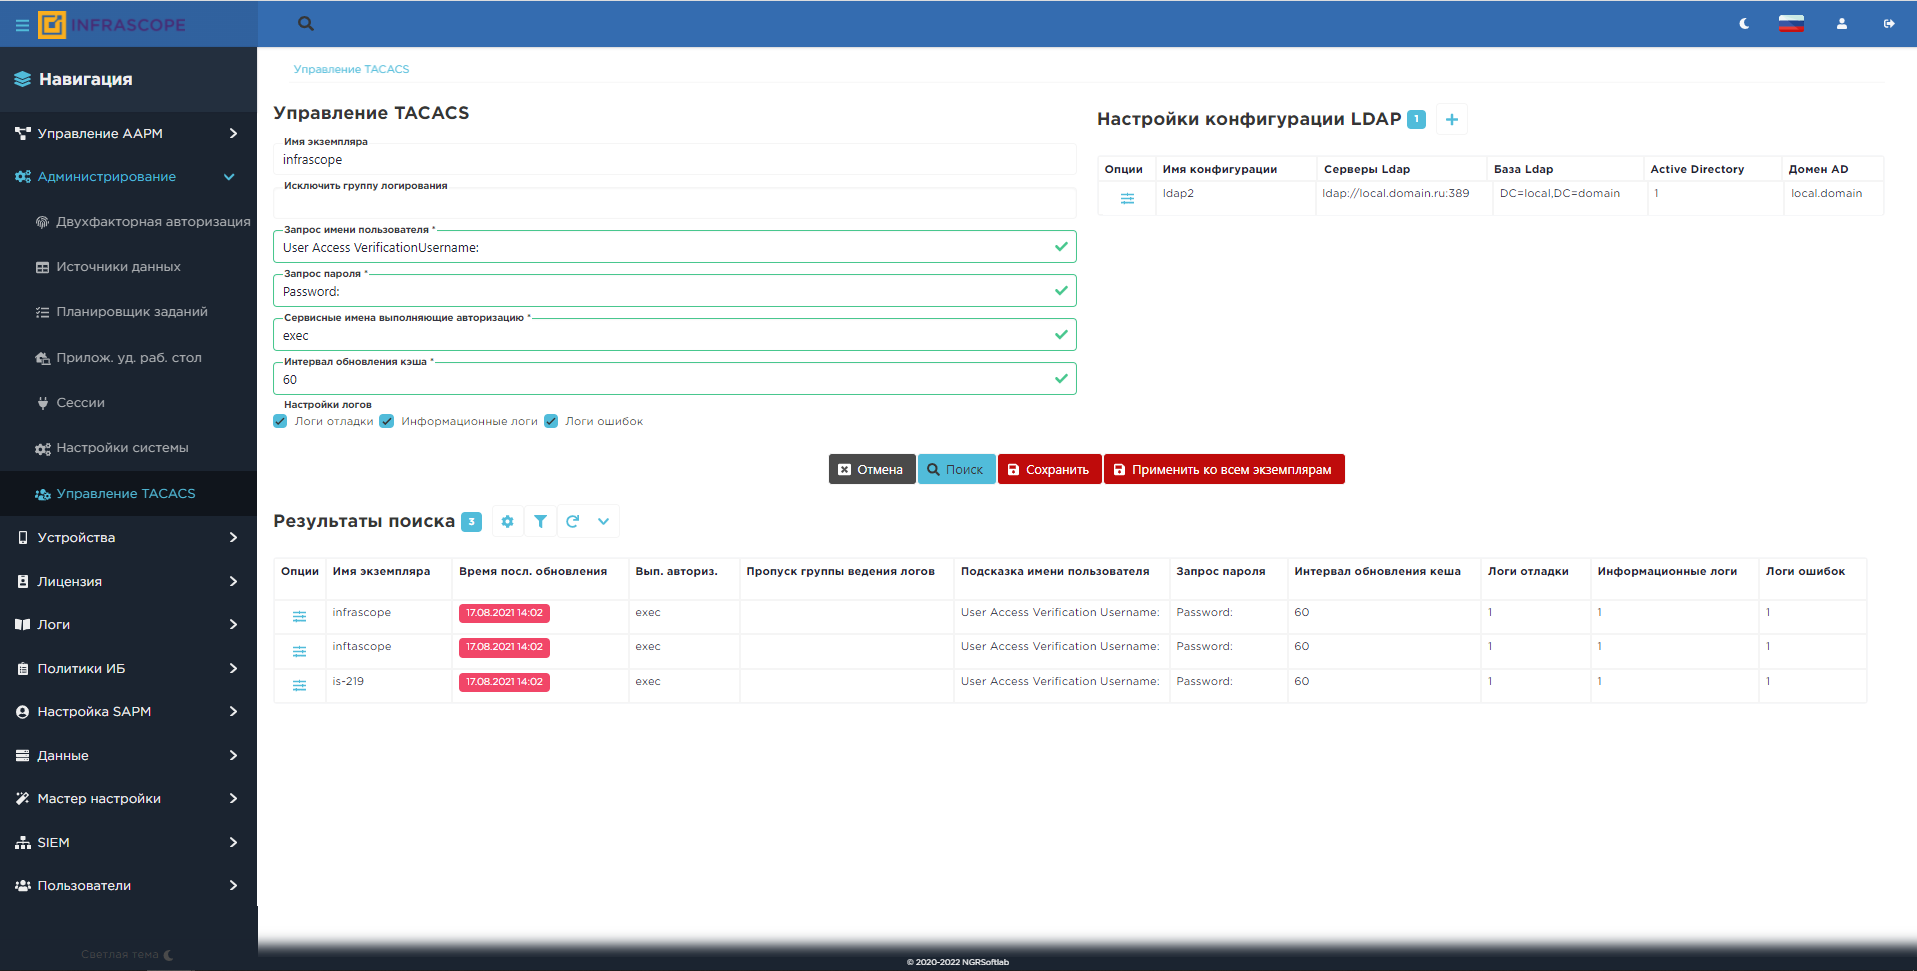This screenshot has height=971, width=1917.
Task: Switch to dark mode via moon icon
Action: (x=1745, y=24)
